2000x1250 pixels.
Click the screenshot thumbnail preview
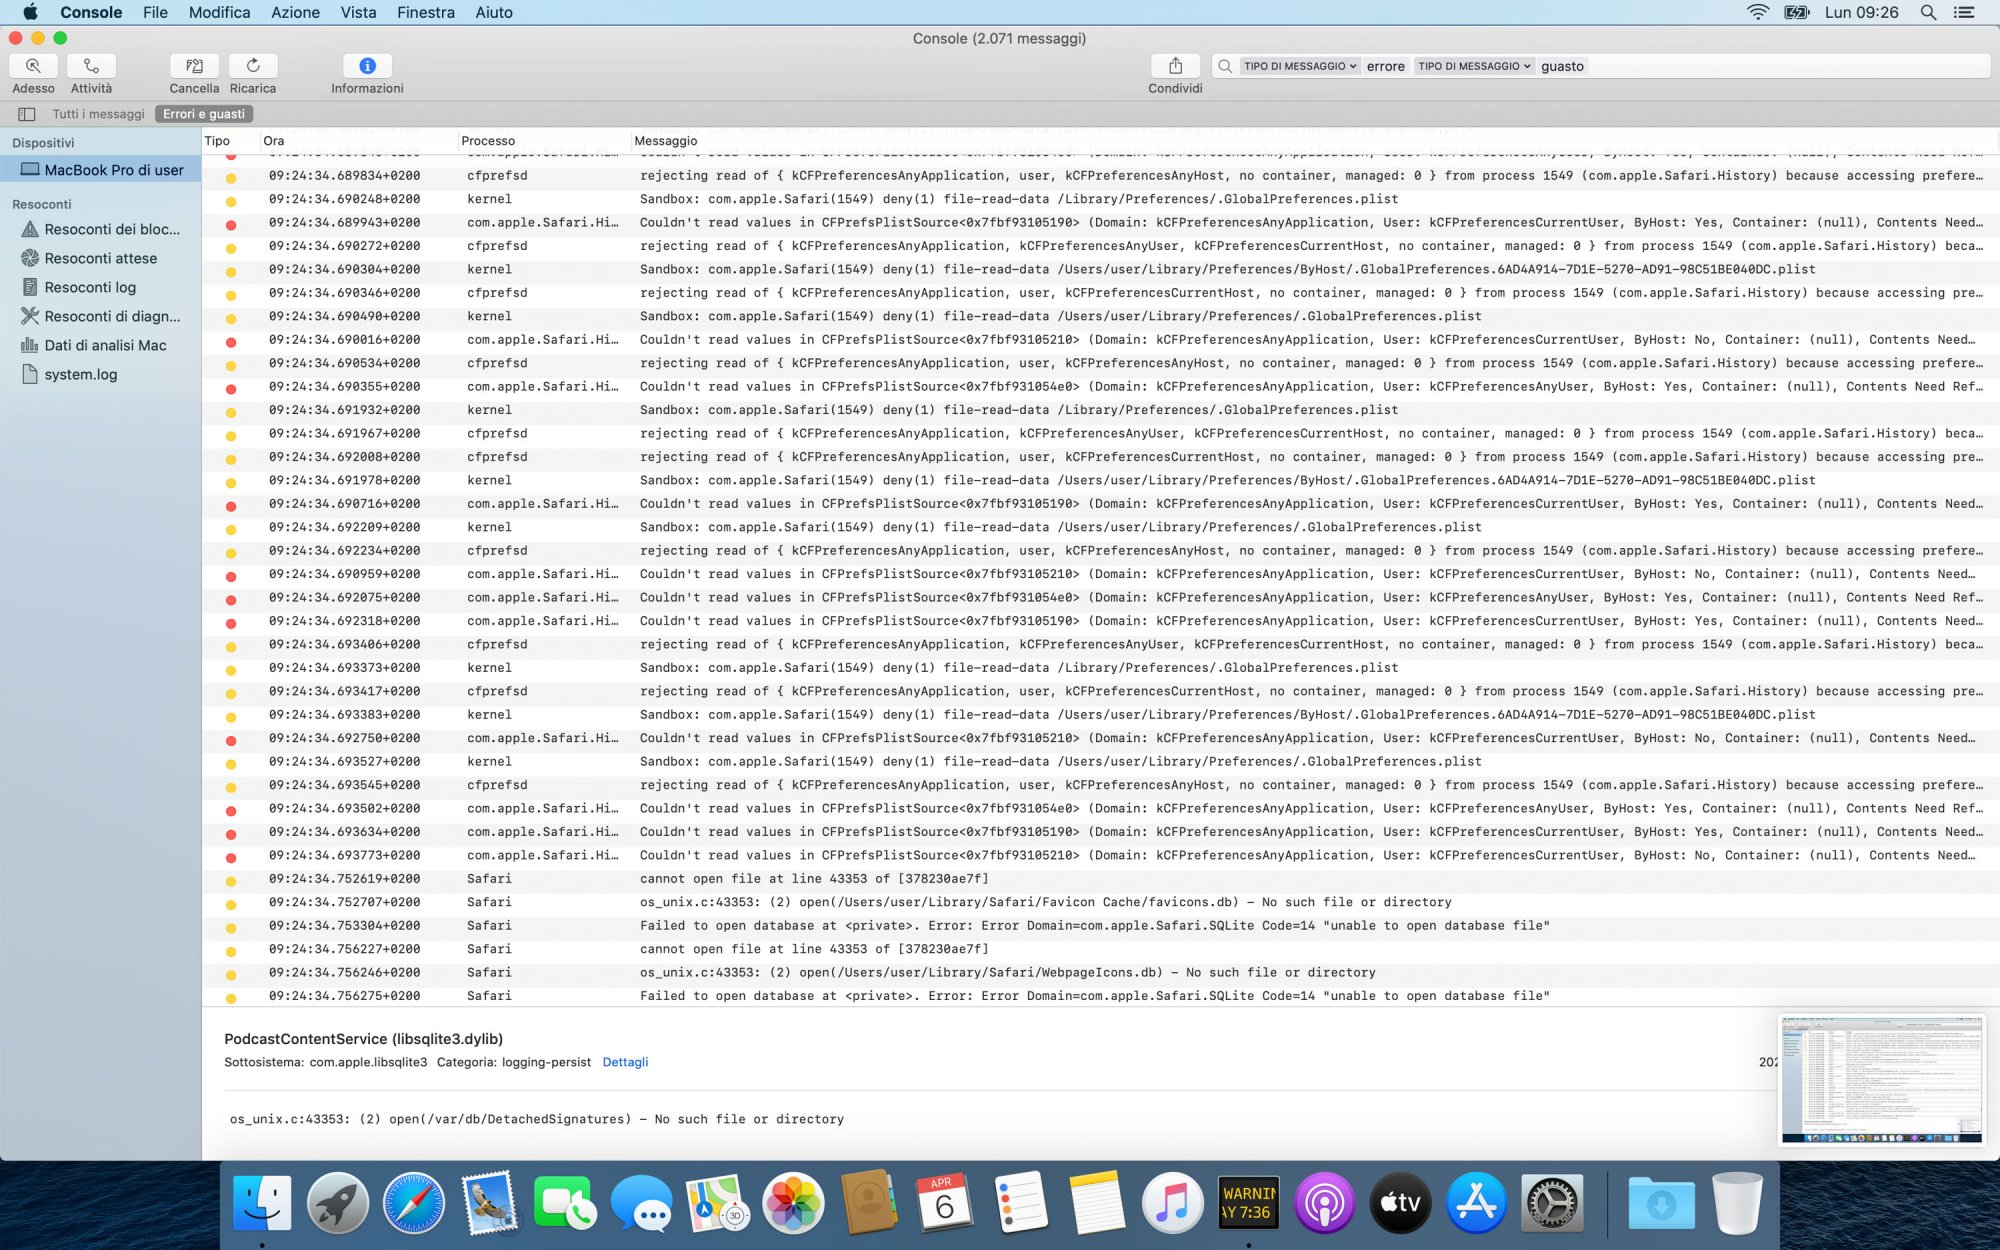[x=1881, y=1079]
